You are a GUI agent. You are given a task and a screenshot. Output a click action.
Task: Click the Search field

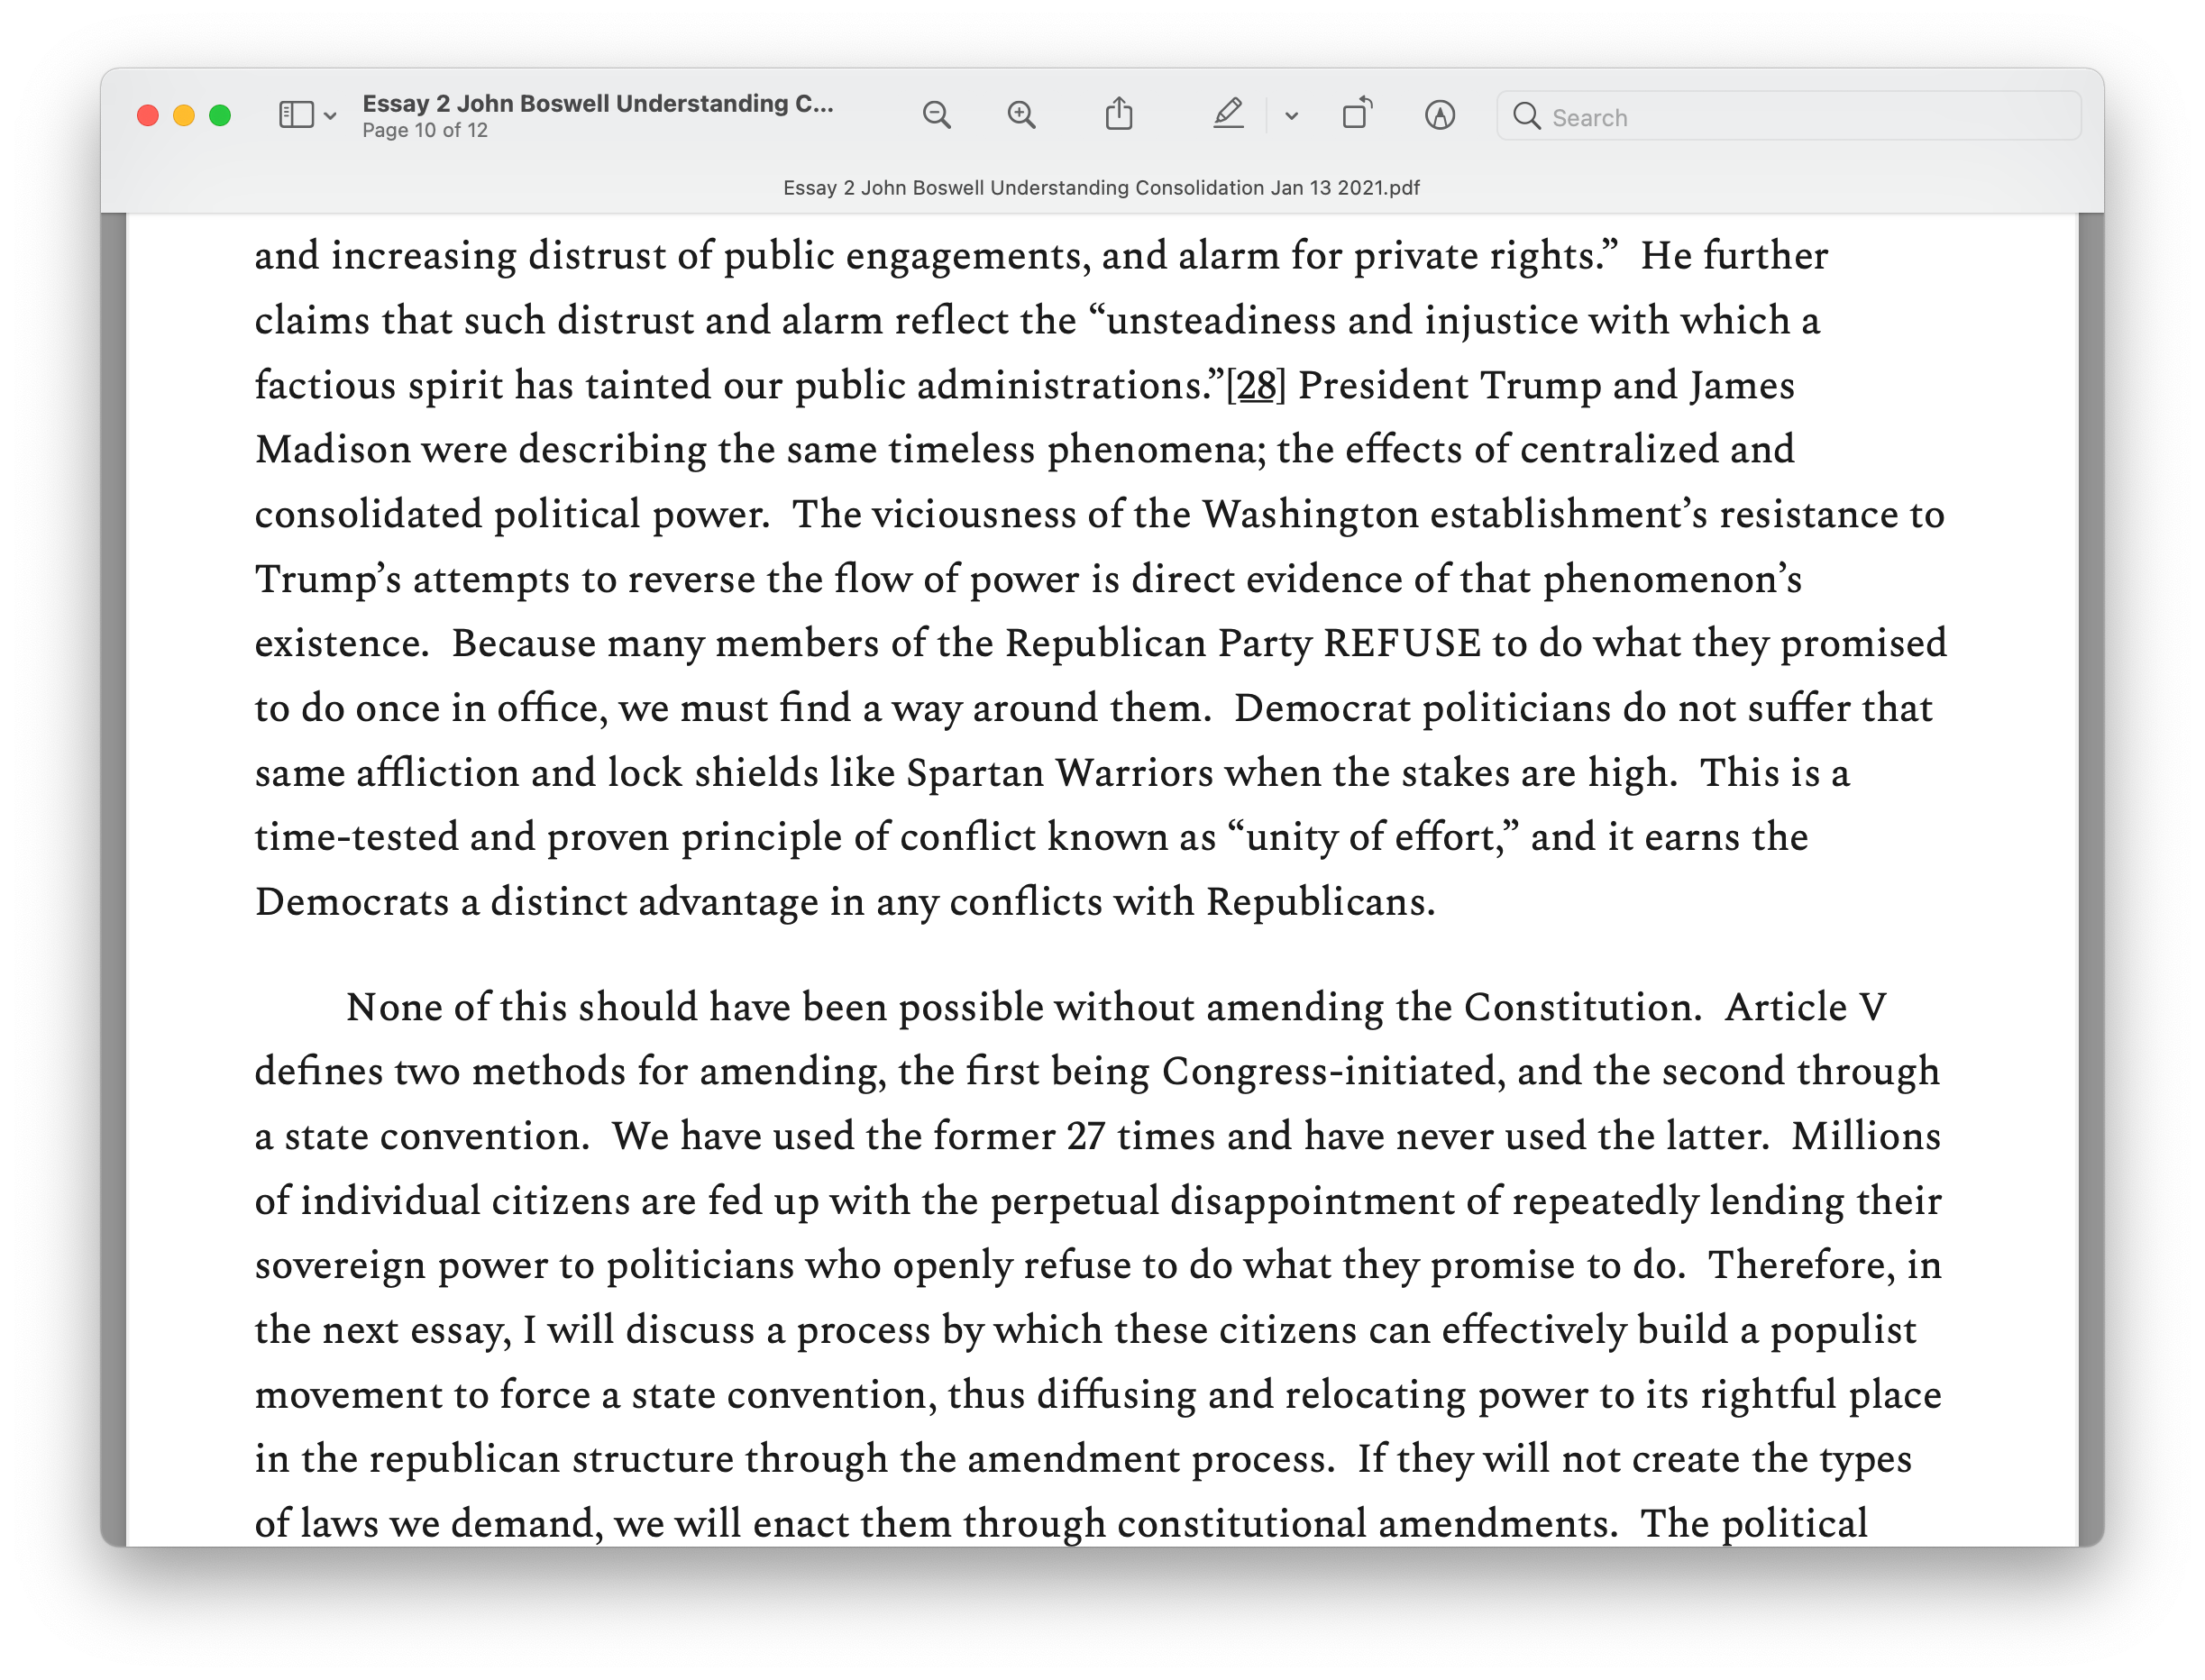click(1788, 116)
